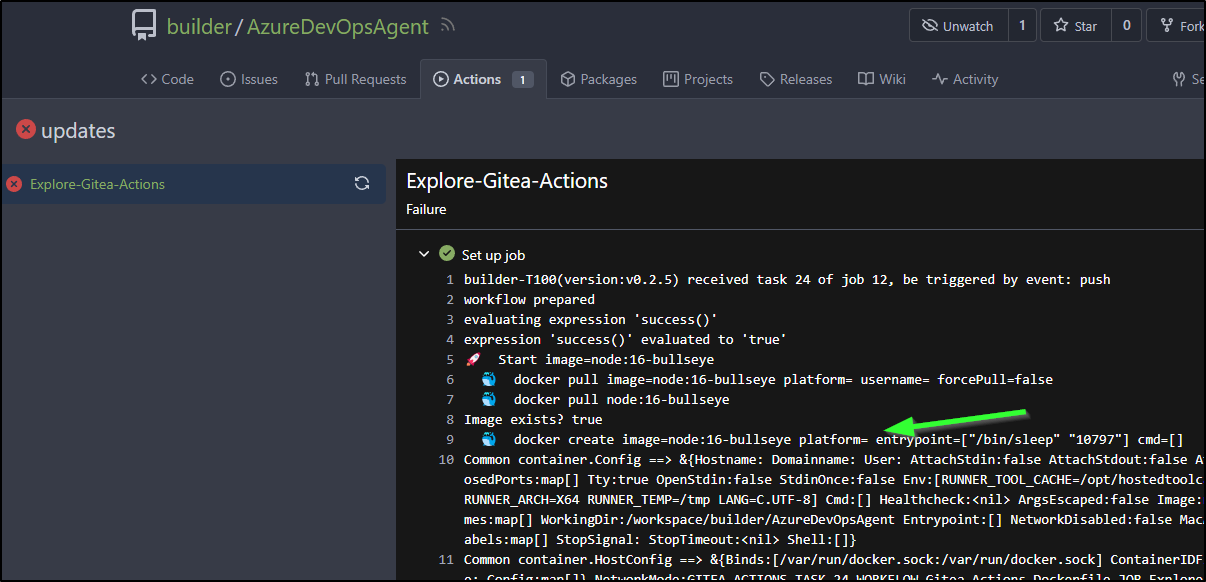Click the rocket icon on log line 5

click(x=473, y=359)
